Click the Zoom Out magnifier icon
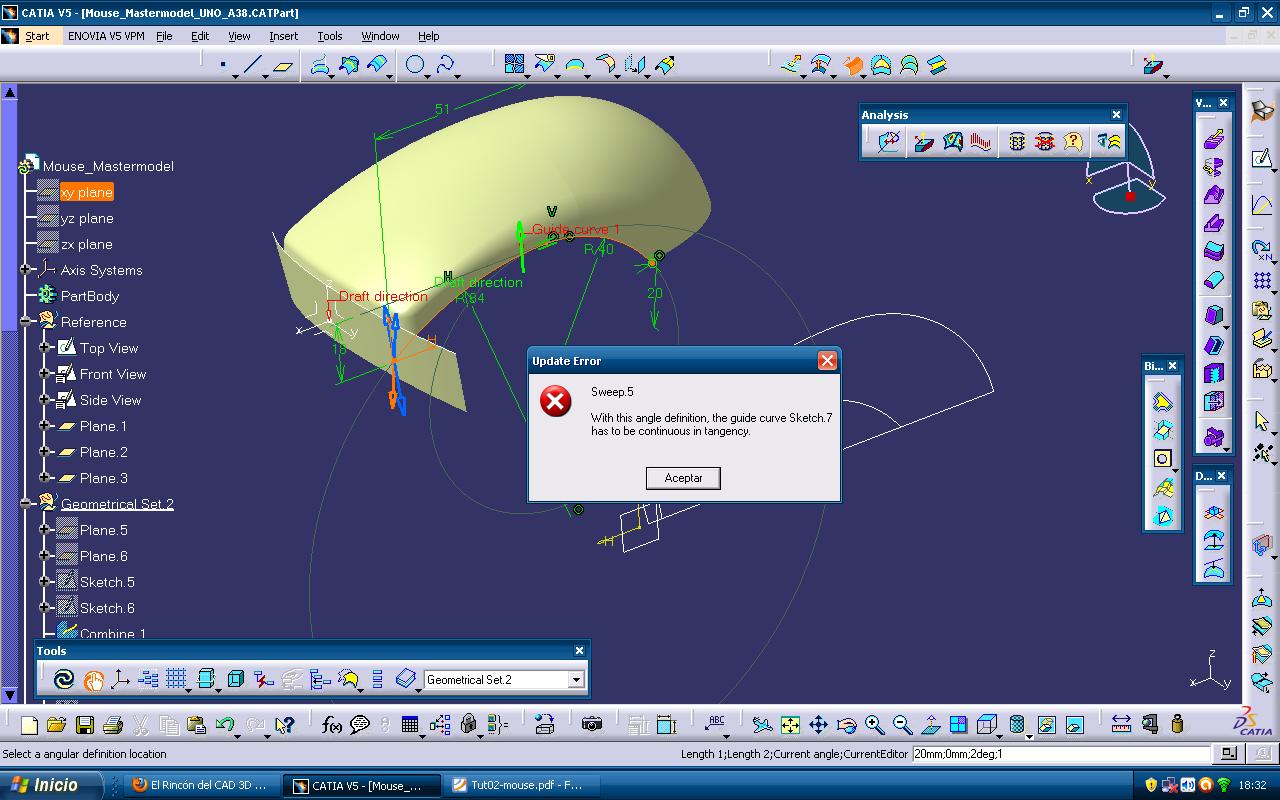Image resolution: width=1280 pixels, height=800 pixels. coord(902,725)
